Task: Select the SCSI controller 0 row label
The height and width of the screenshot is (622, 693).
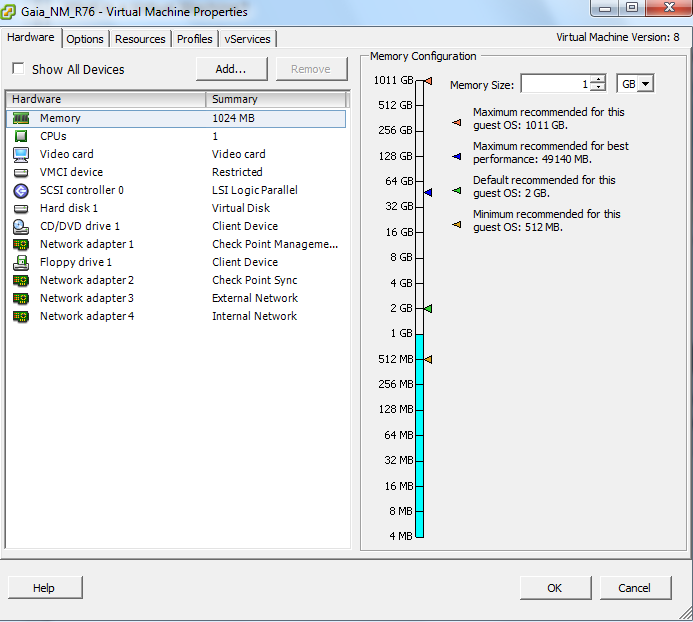Action: click(82, 191)
